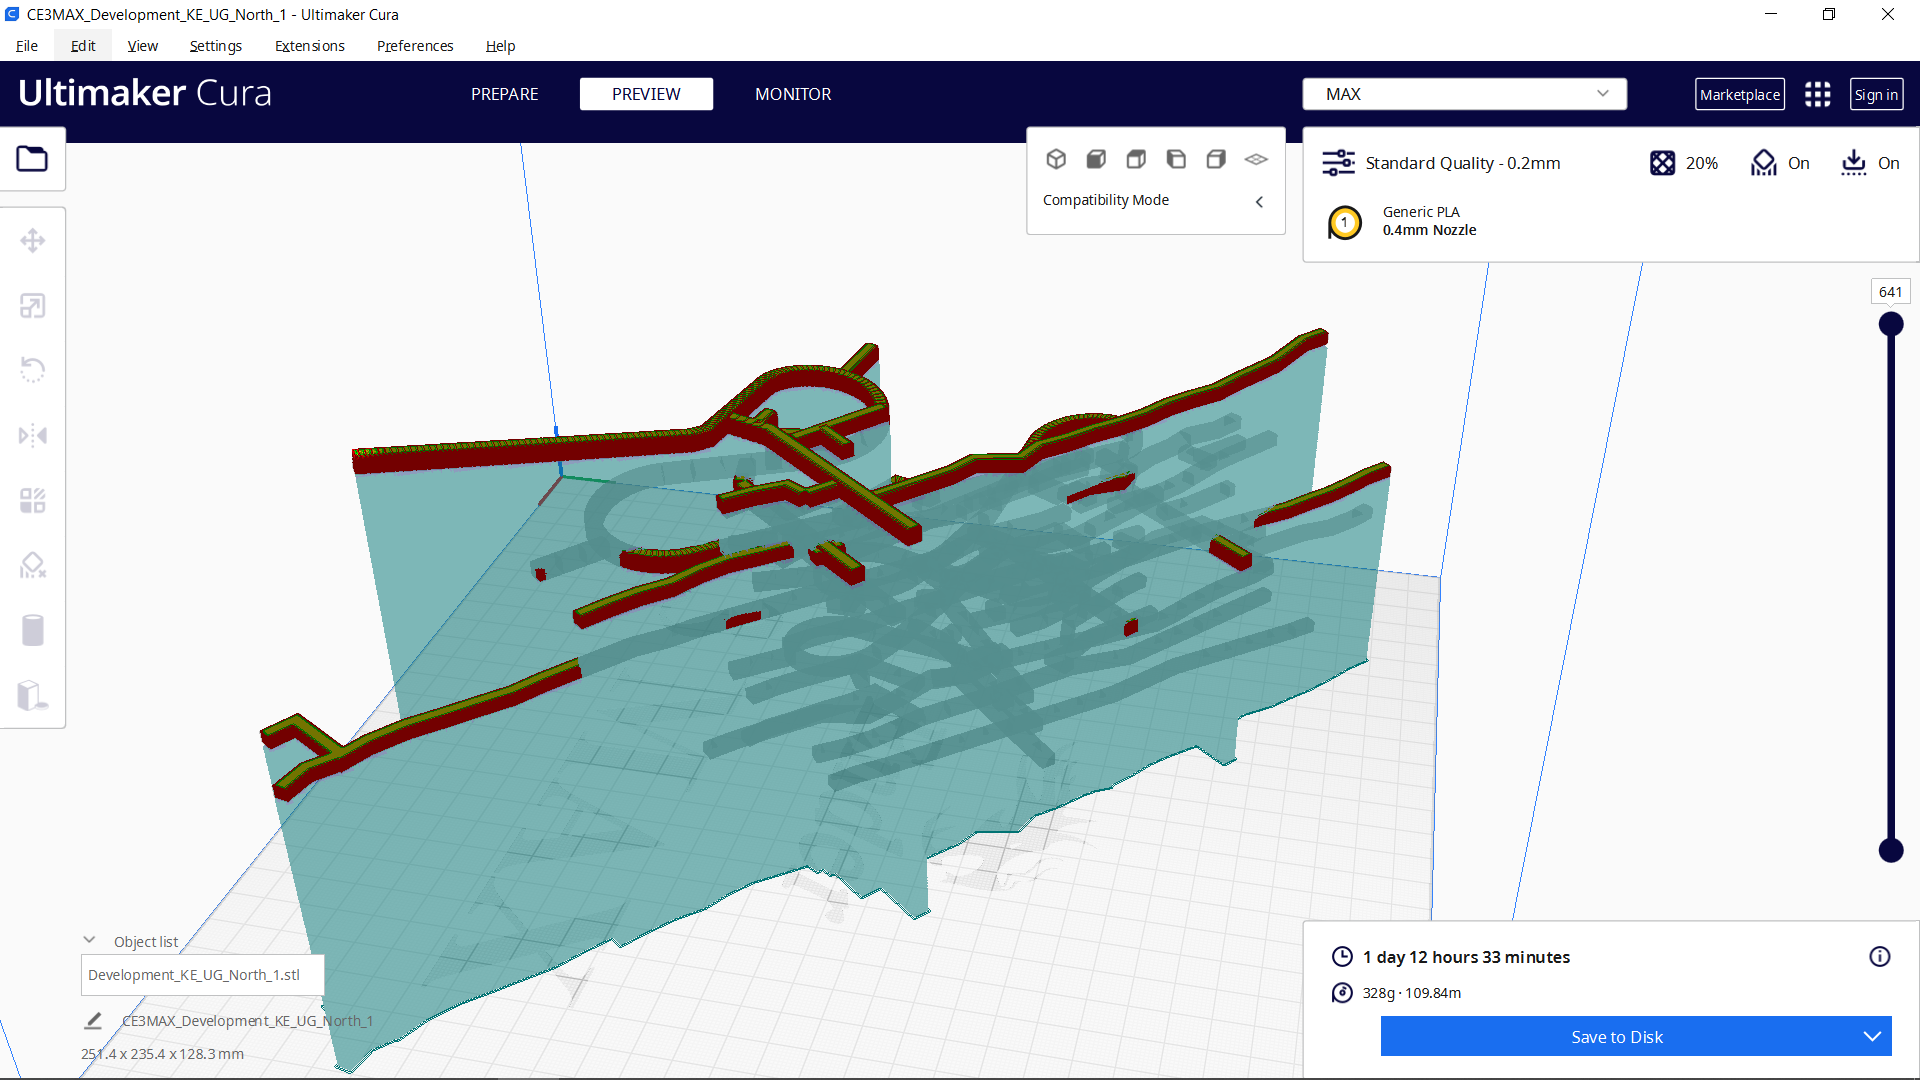Open the Per Model Settings tool
Image resolution: width=1920 pixels, height=1080 pixels.
tap(33, 500)
